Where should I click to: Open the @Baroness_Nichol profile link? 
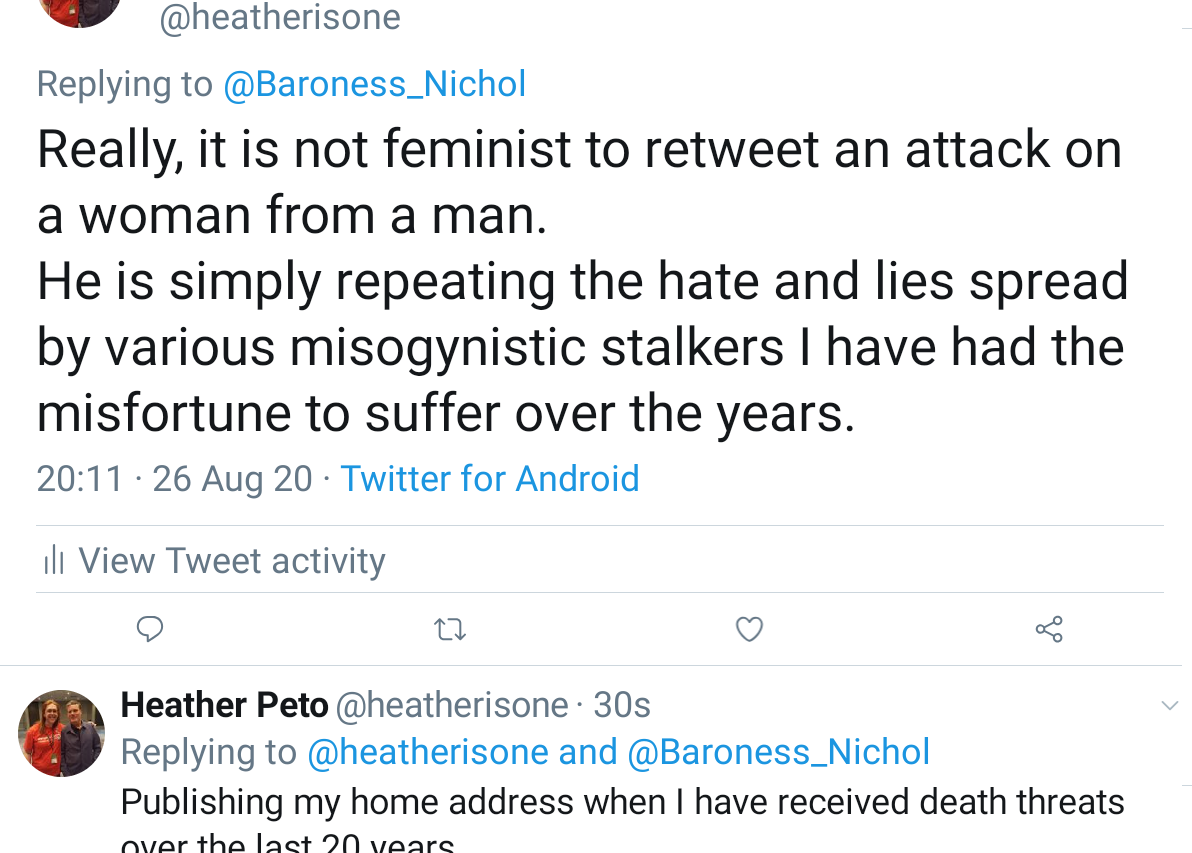[374, 83]
